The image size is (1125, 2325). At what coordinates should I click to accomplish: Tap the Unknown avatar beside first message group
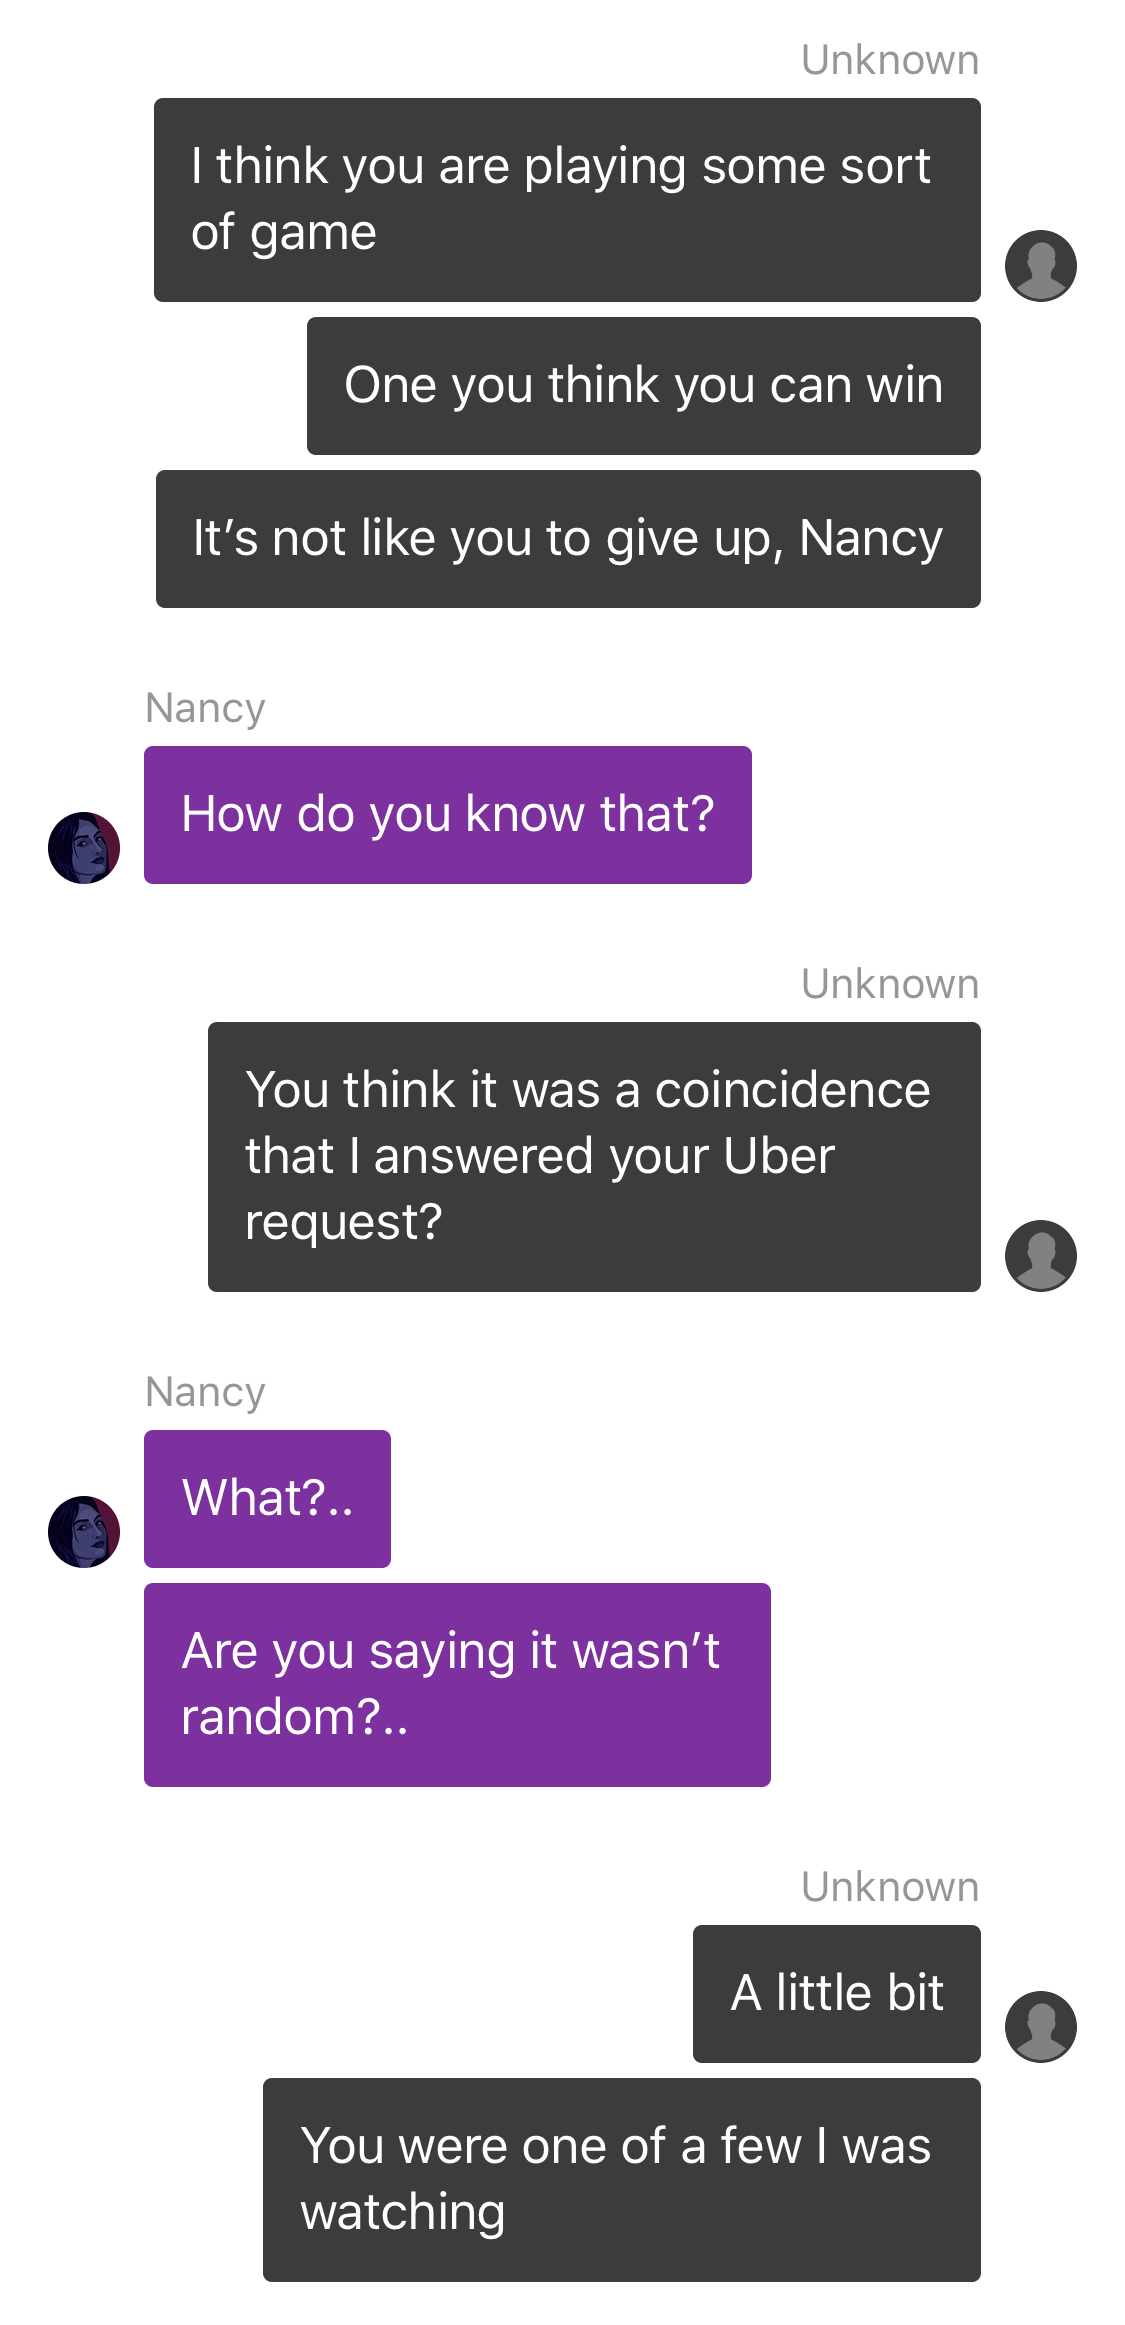tap(1040, 266)
